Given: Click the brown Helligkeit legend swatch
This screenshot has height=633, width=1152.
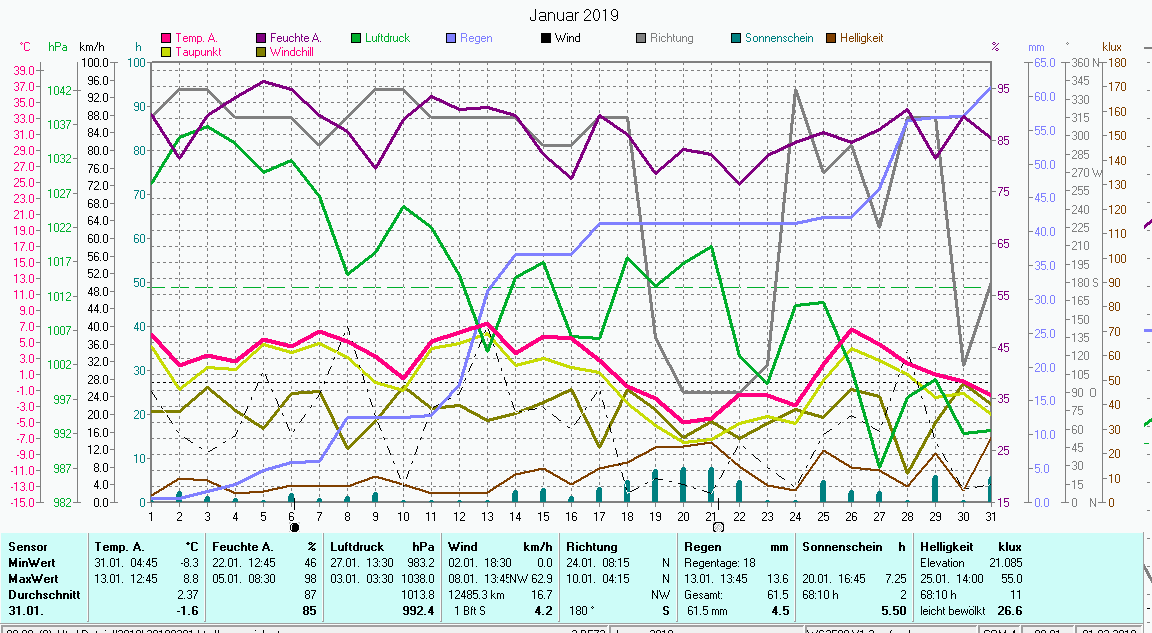Looking at the screenshot, I should click(x=831, y=38).
